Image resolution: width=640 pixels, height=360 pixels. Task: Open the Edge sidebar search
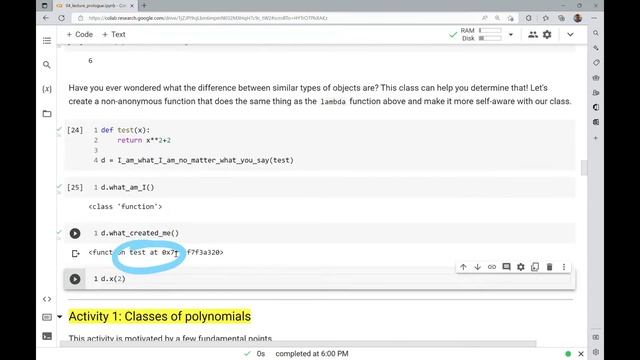coord(596,33)
